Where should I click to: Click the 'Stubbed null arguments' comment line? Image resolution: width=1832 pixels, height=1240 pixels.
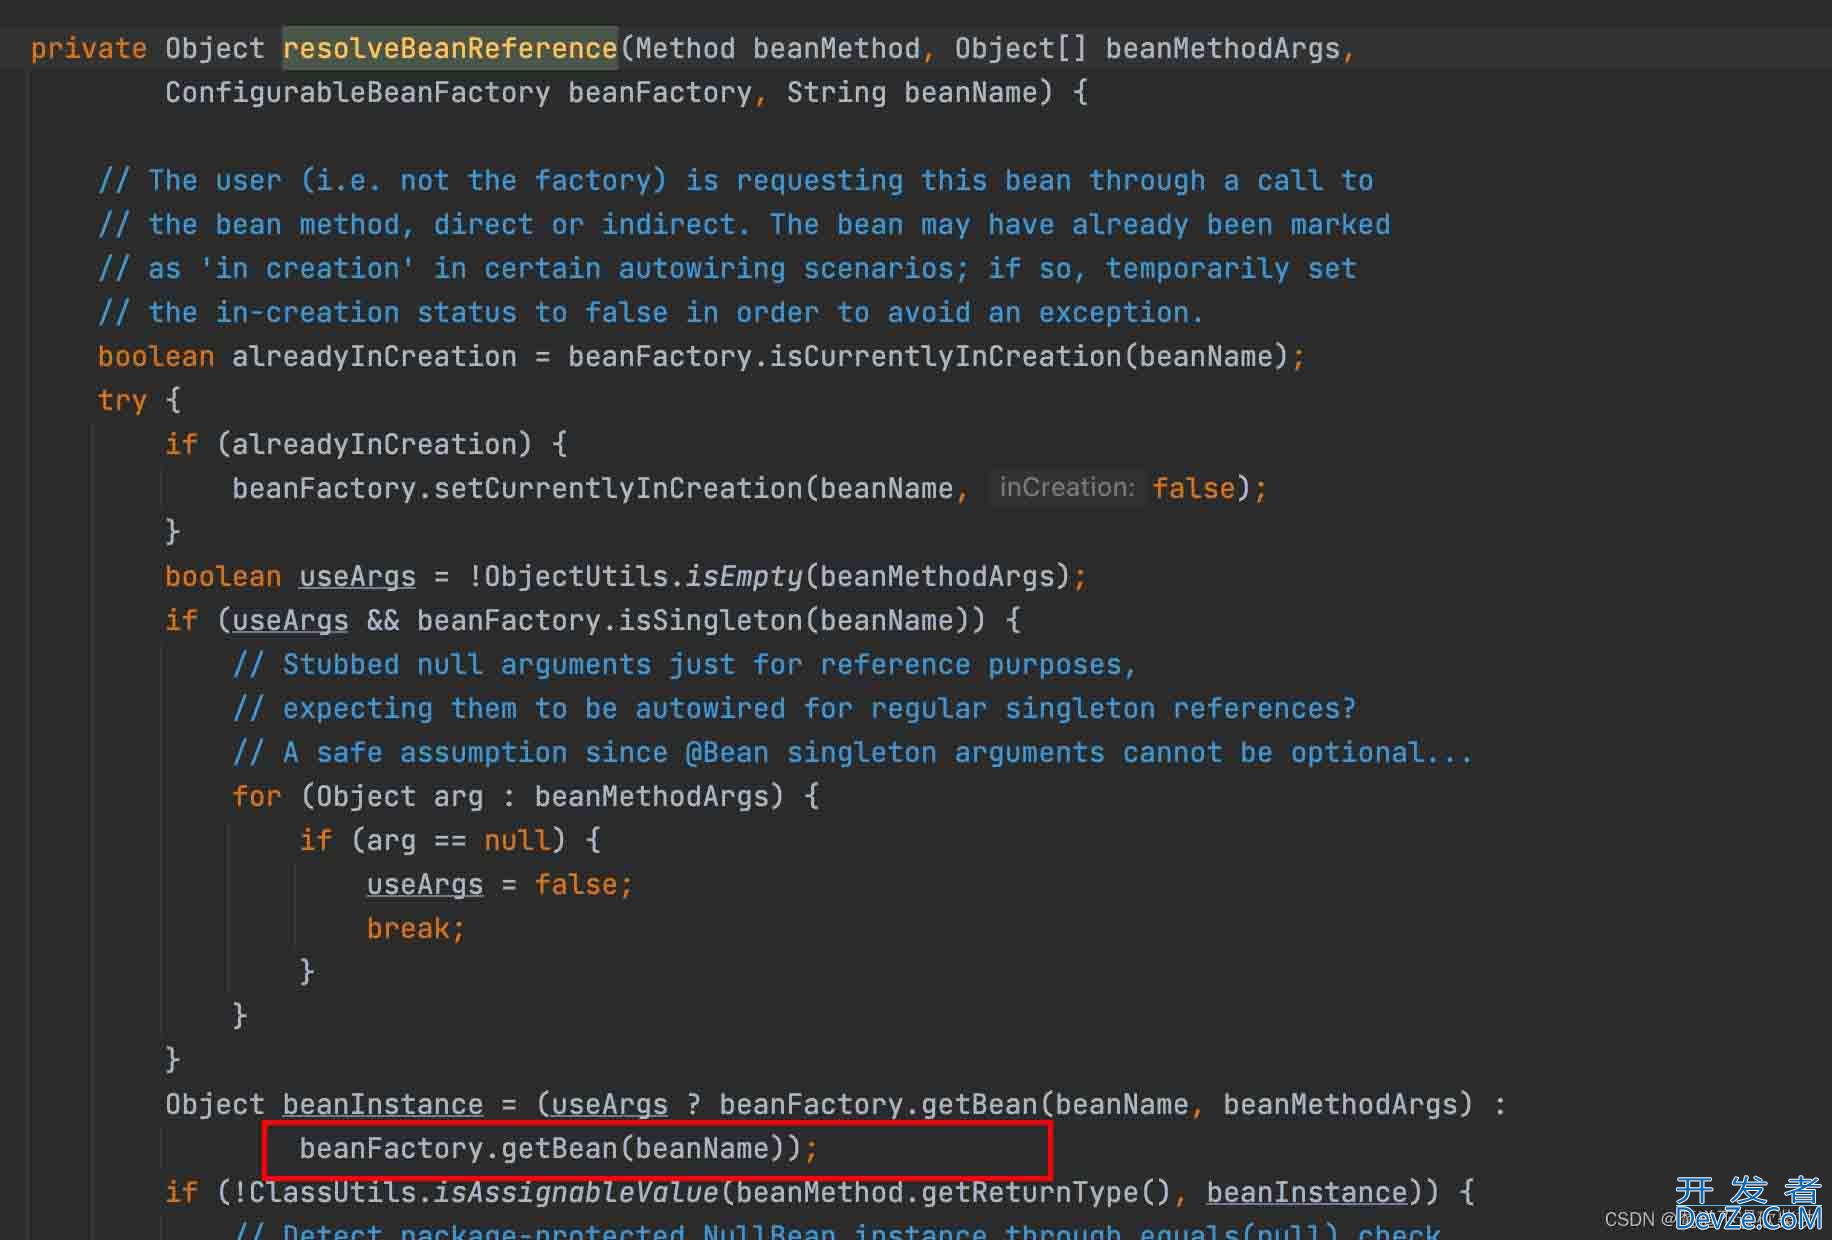[685, 664]
